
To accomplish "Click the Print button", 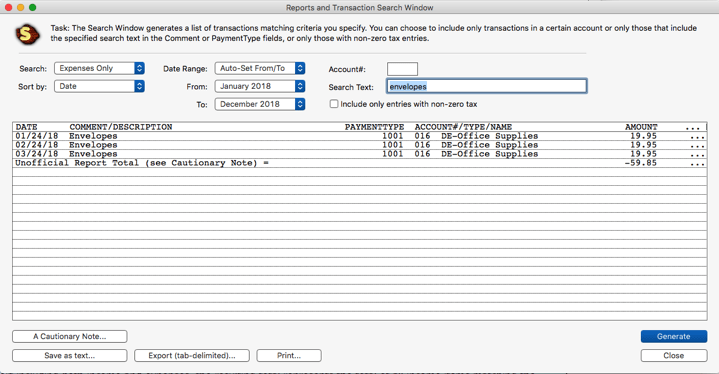I will [x=289, y=356].
